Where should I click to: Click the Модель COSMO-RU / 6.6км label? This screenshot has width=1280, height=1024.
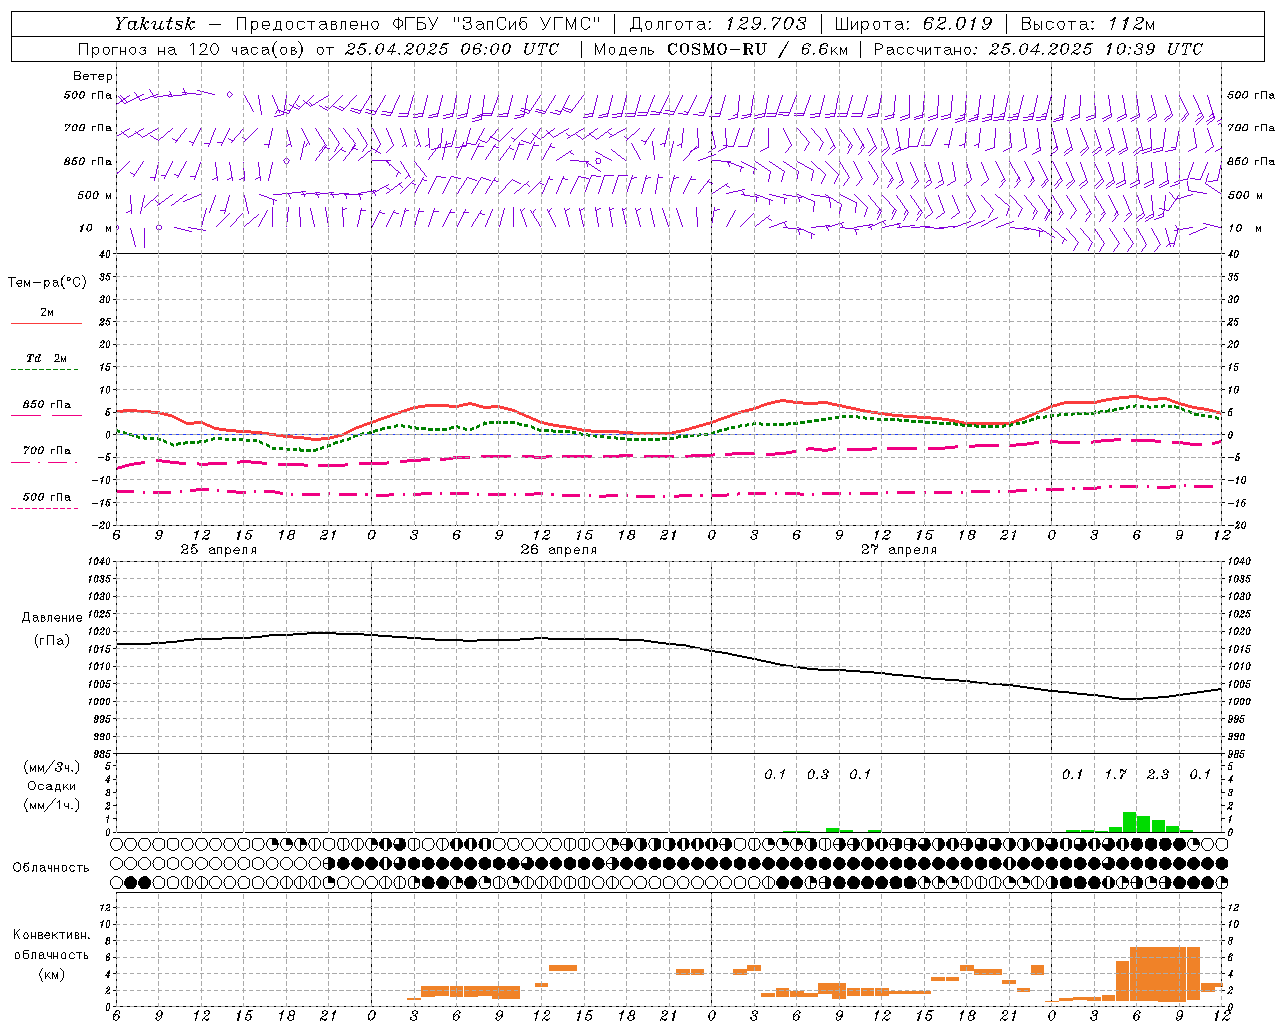721,49
